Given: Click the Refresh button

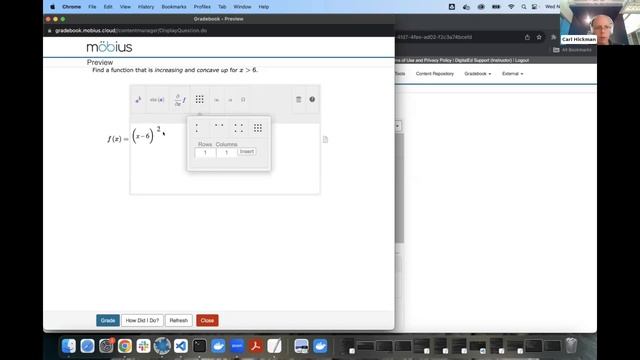Looking at the screenshot, I should pyautogui.click(x=178, y=320).
